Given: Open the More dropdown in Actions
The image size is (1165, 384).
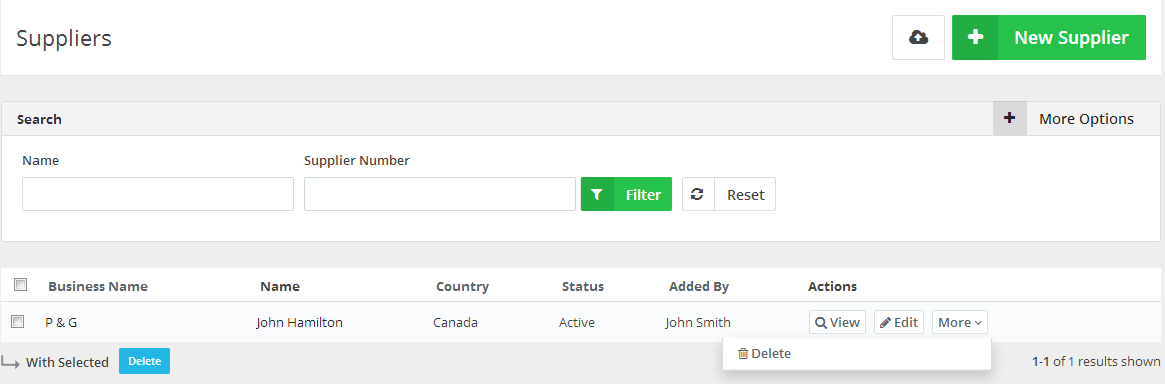Looking at the screenshot, I should (x=960, y=322).
